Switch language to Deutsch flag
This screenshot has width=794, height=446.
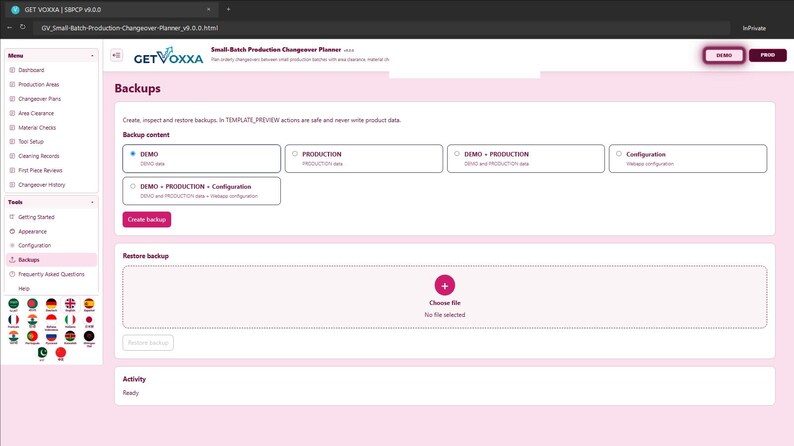(x=51, y=304)
